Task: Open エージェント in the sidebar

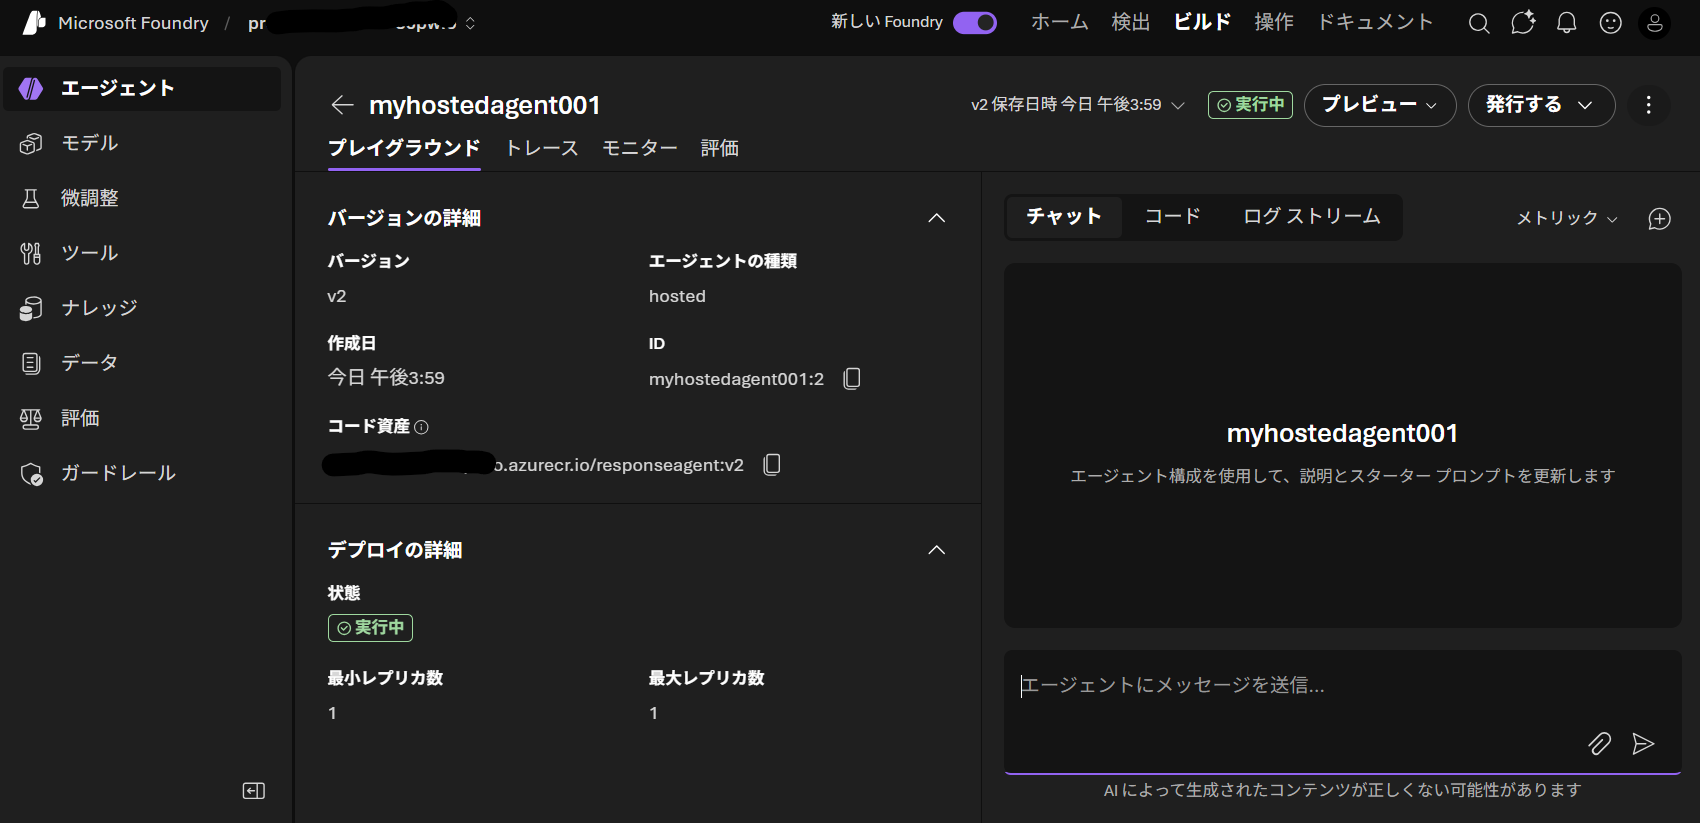Action: (x=142, y=88)
